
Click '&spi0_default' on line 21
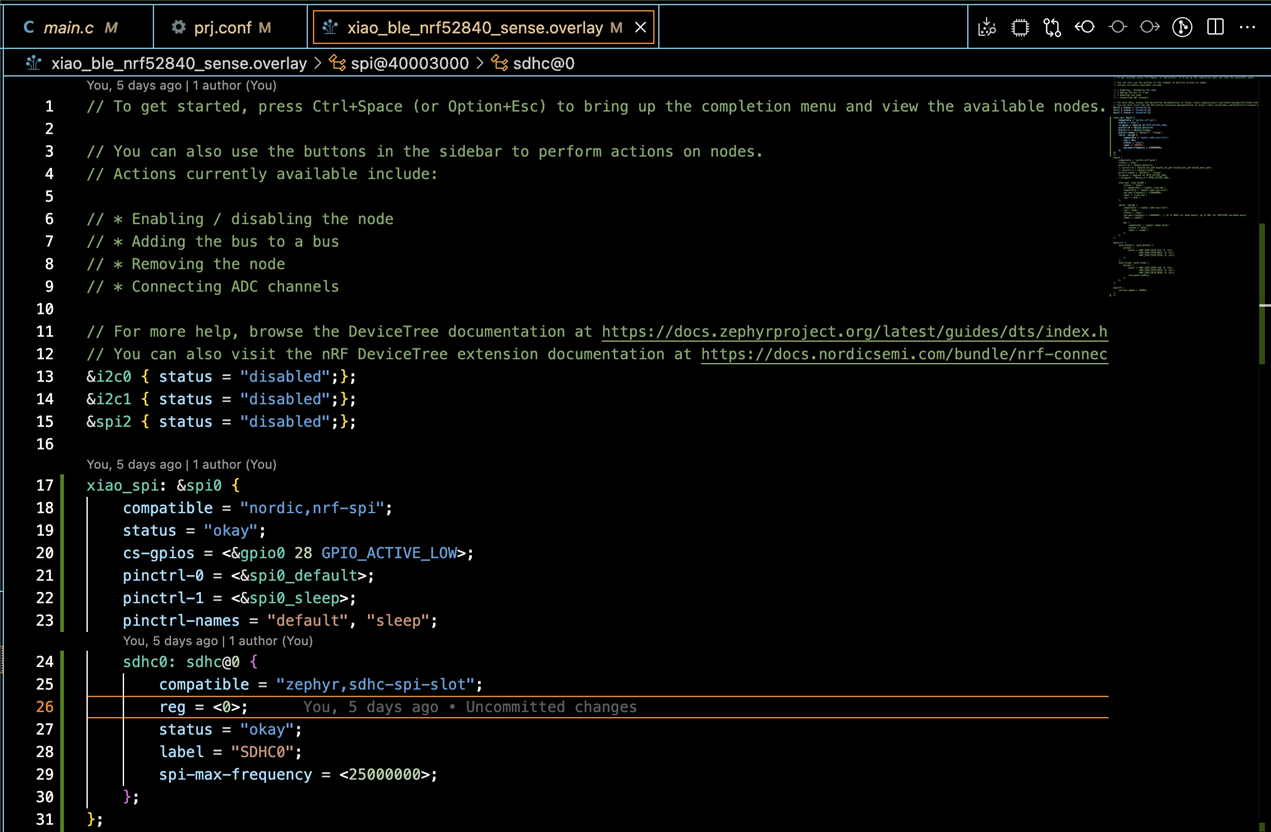point(298,575)
